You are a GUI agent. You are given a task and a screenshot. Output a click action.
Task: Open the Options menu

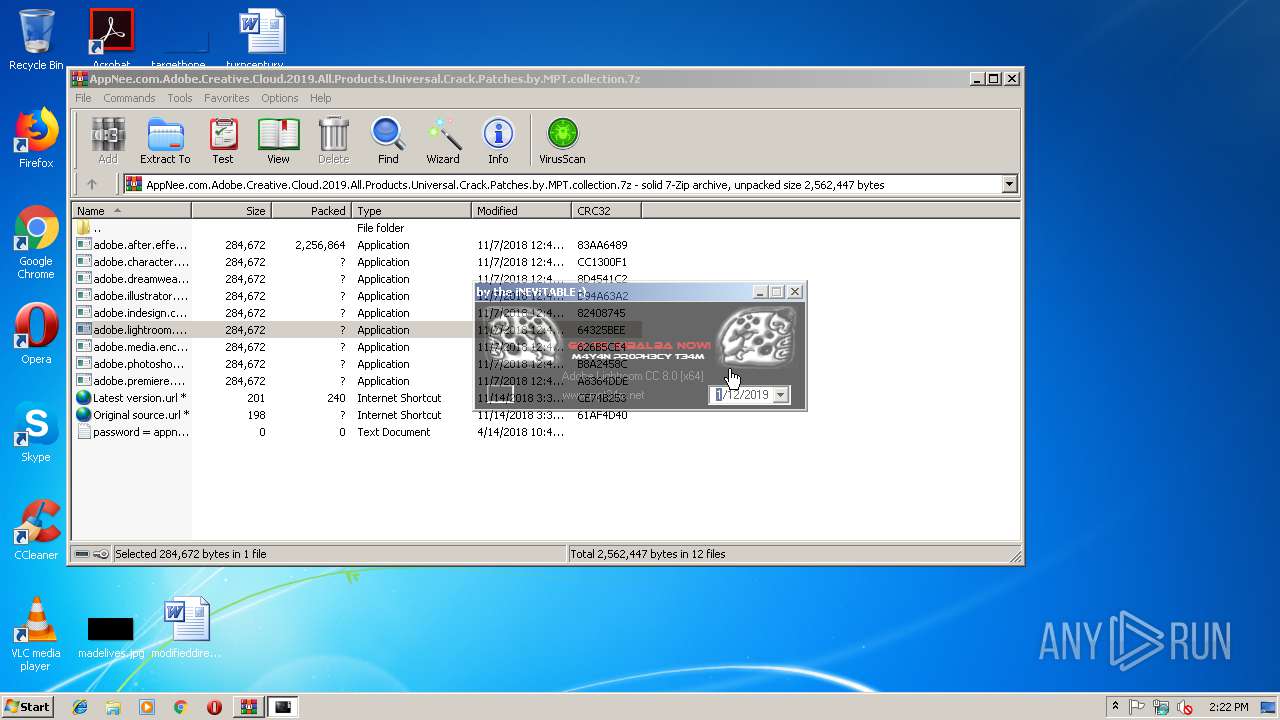click(280, 98)
